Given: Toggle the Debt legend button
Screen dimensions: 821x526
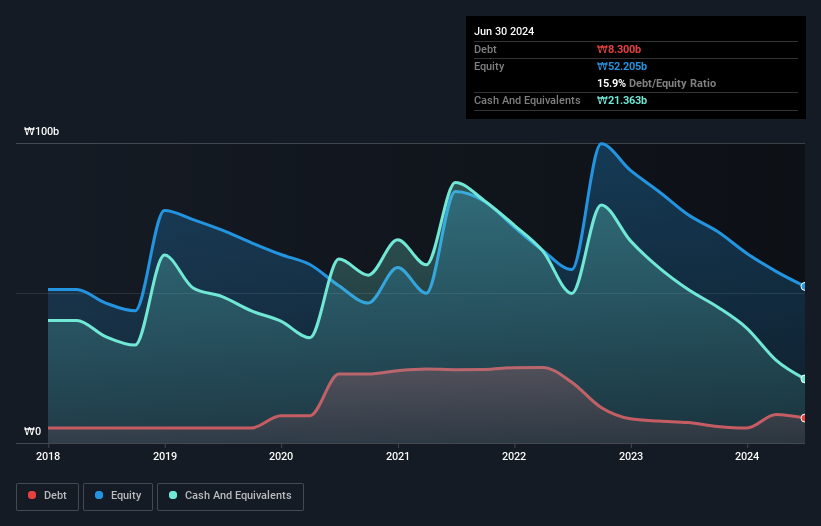Looking at the screenshot, I should coord(48,496).
